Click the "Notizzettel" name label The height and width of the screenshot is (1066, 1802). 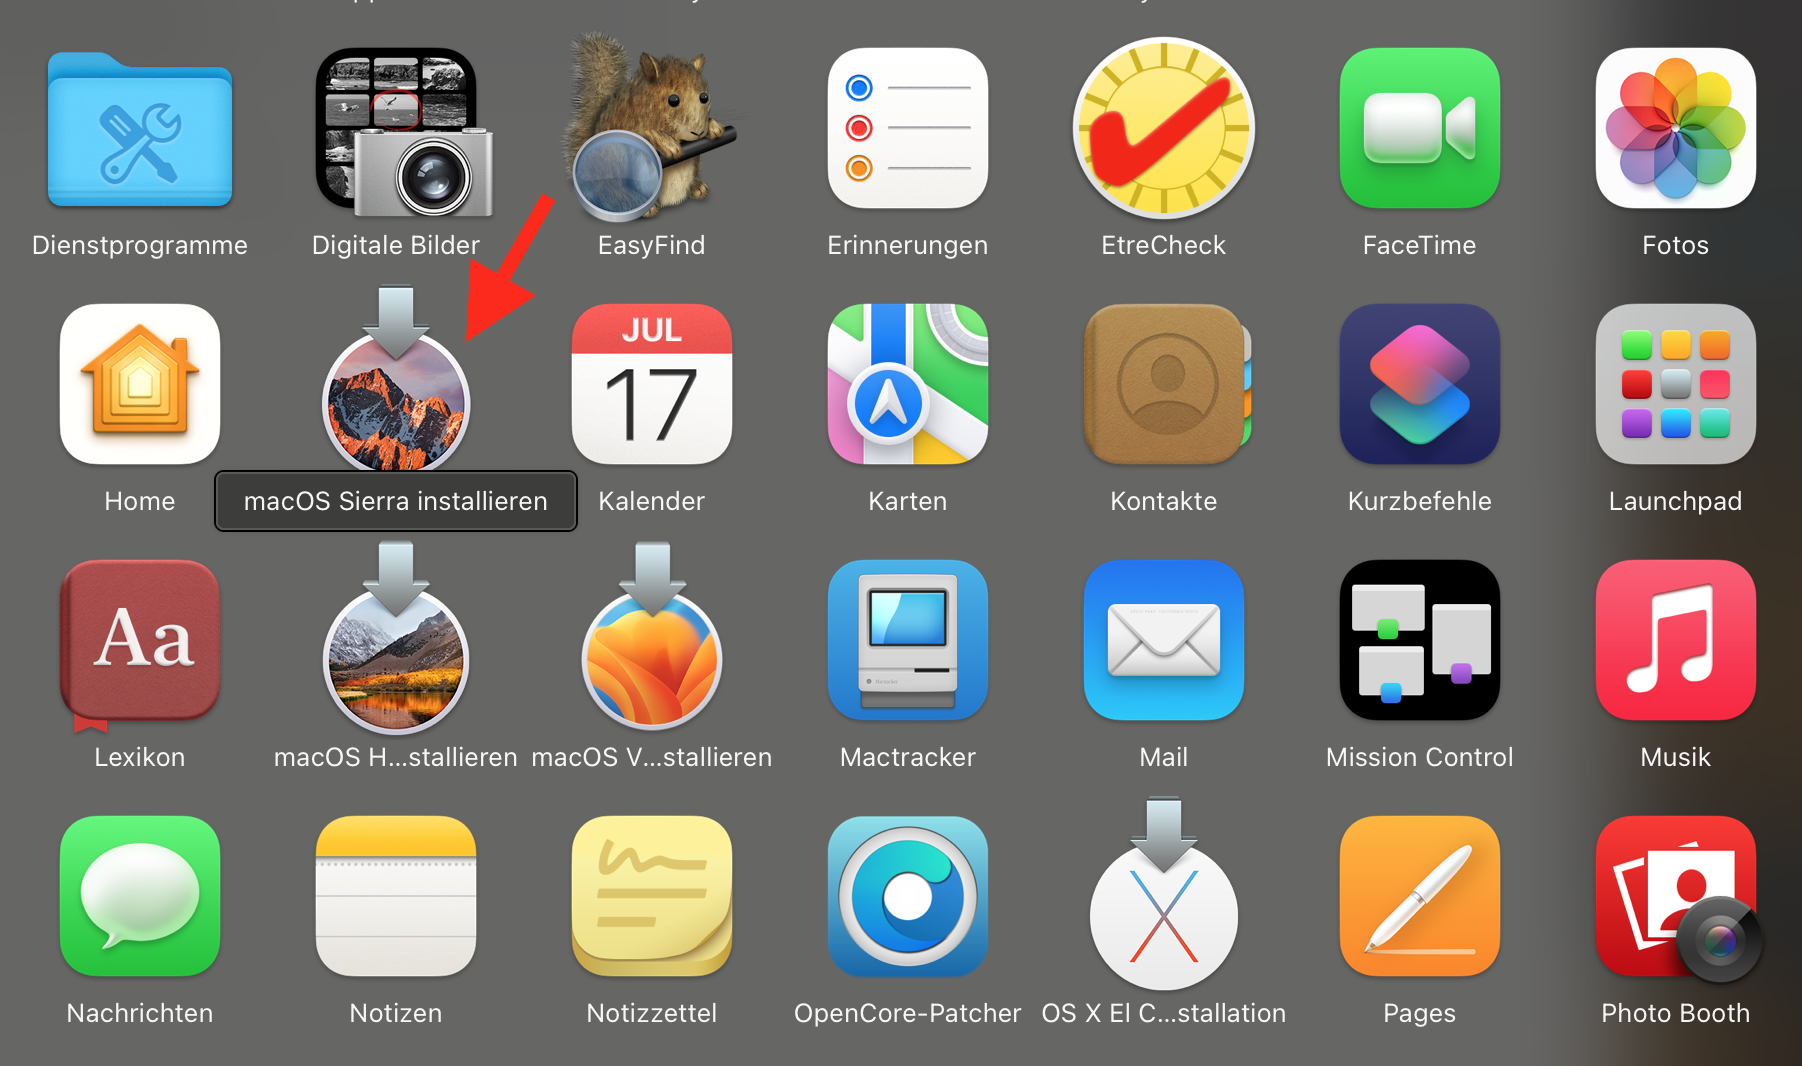coord(652,1013)
